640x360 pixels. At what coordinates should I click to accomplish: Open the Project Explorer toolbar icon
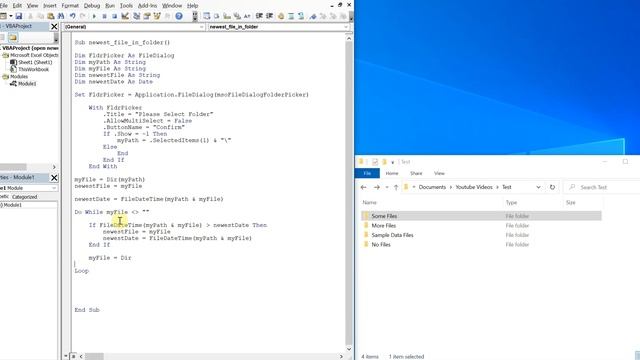pyautogui.click(x=136, y=16)
